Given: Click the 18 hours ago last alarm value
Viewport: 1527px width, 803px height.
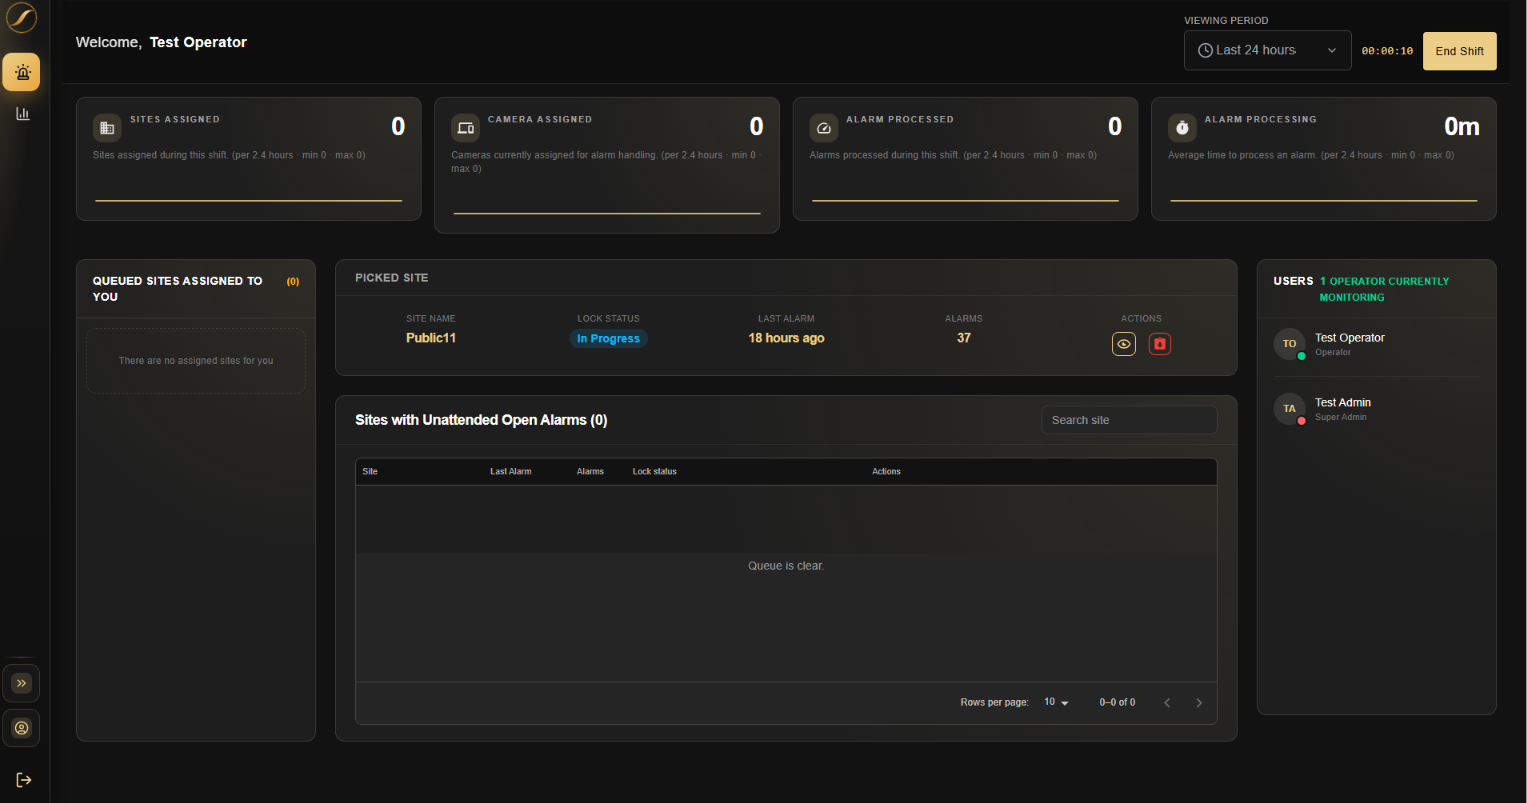Looking at the screenshot, I should (786, 338).
